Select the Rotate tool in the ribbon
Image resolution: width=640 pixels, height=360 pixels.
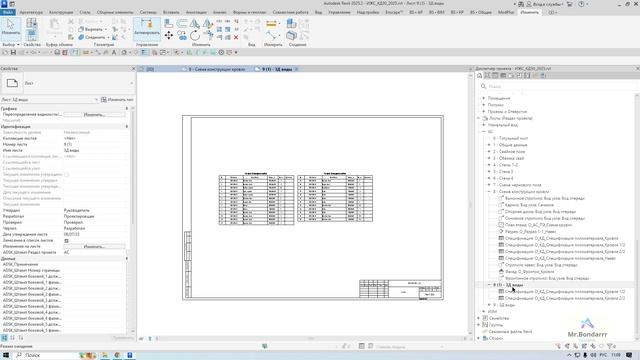point(195,36)
